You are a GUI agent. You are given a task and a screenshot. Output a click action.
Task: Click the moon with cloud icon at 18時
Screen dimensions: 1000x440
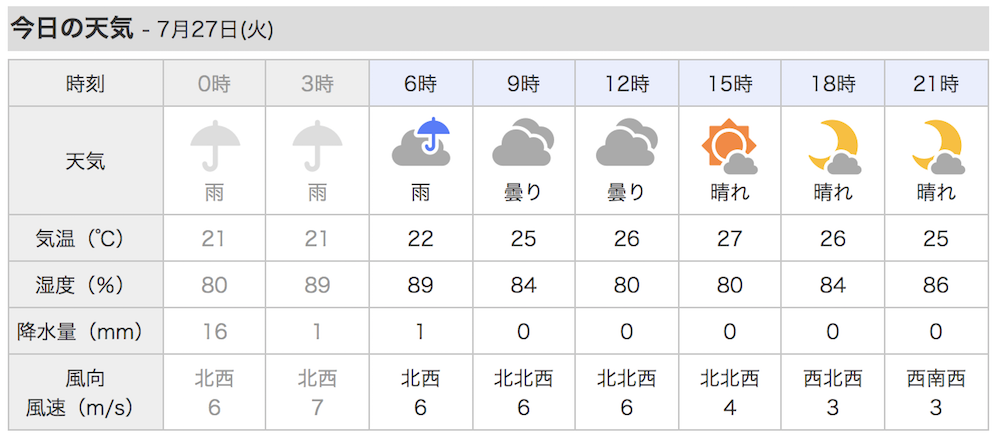pos(834,147)
